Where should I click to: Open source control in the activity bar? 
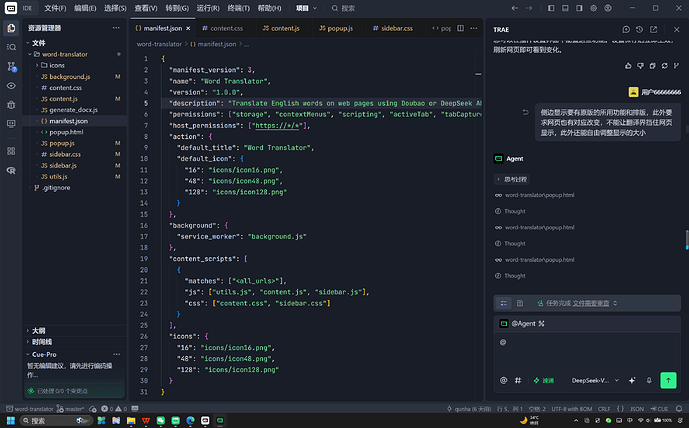pos(11,66)
